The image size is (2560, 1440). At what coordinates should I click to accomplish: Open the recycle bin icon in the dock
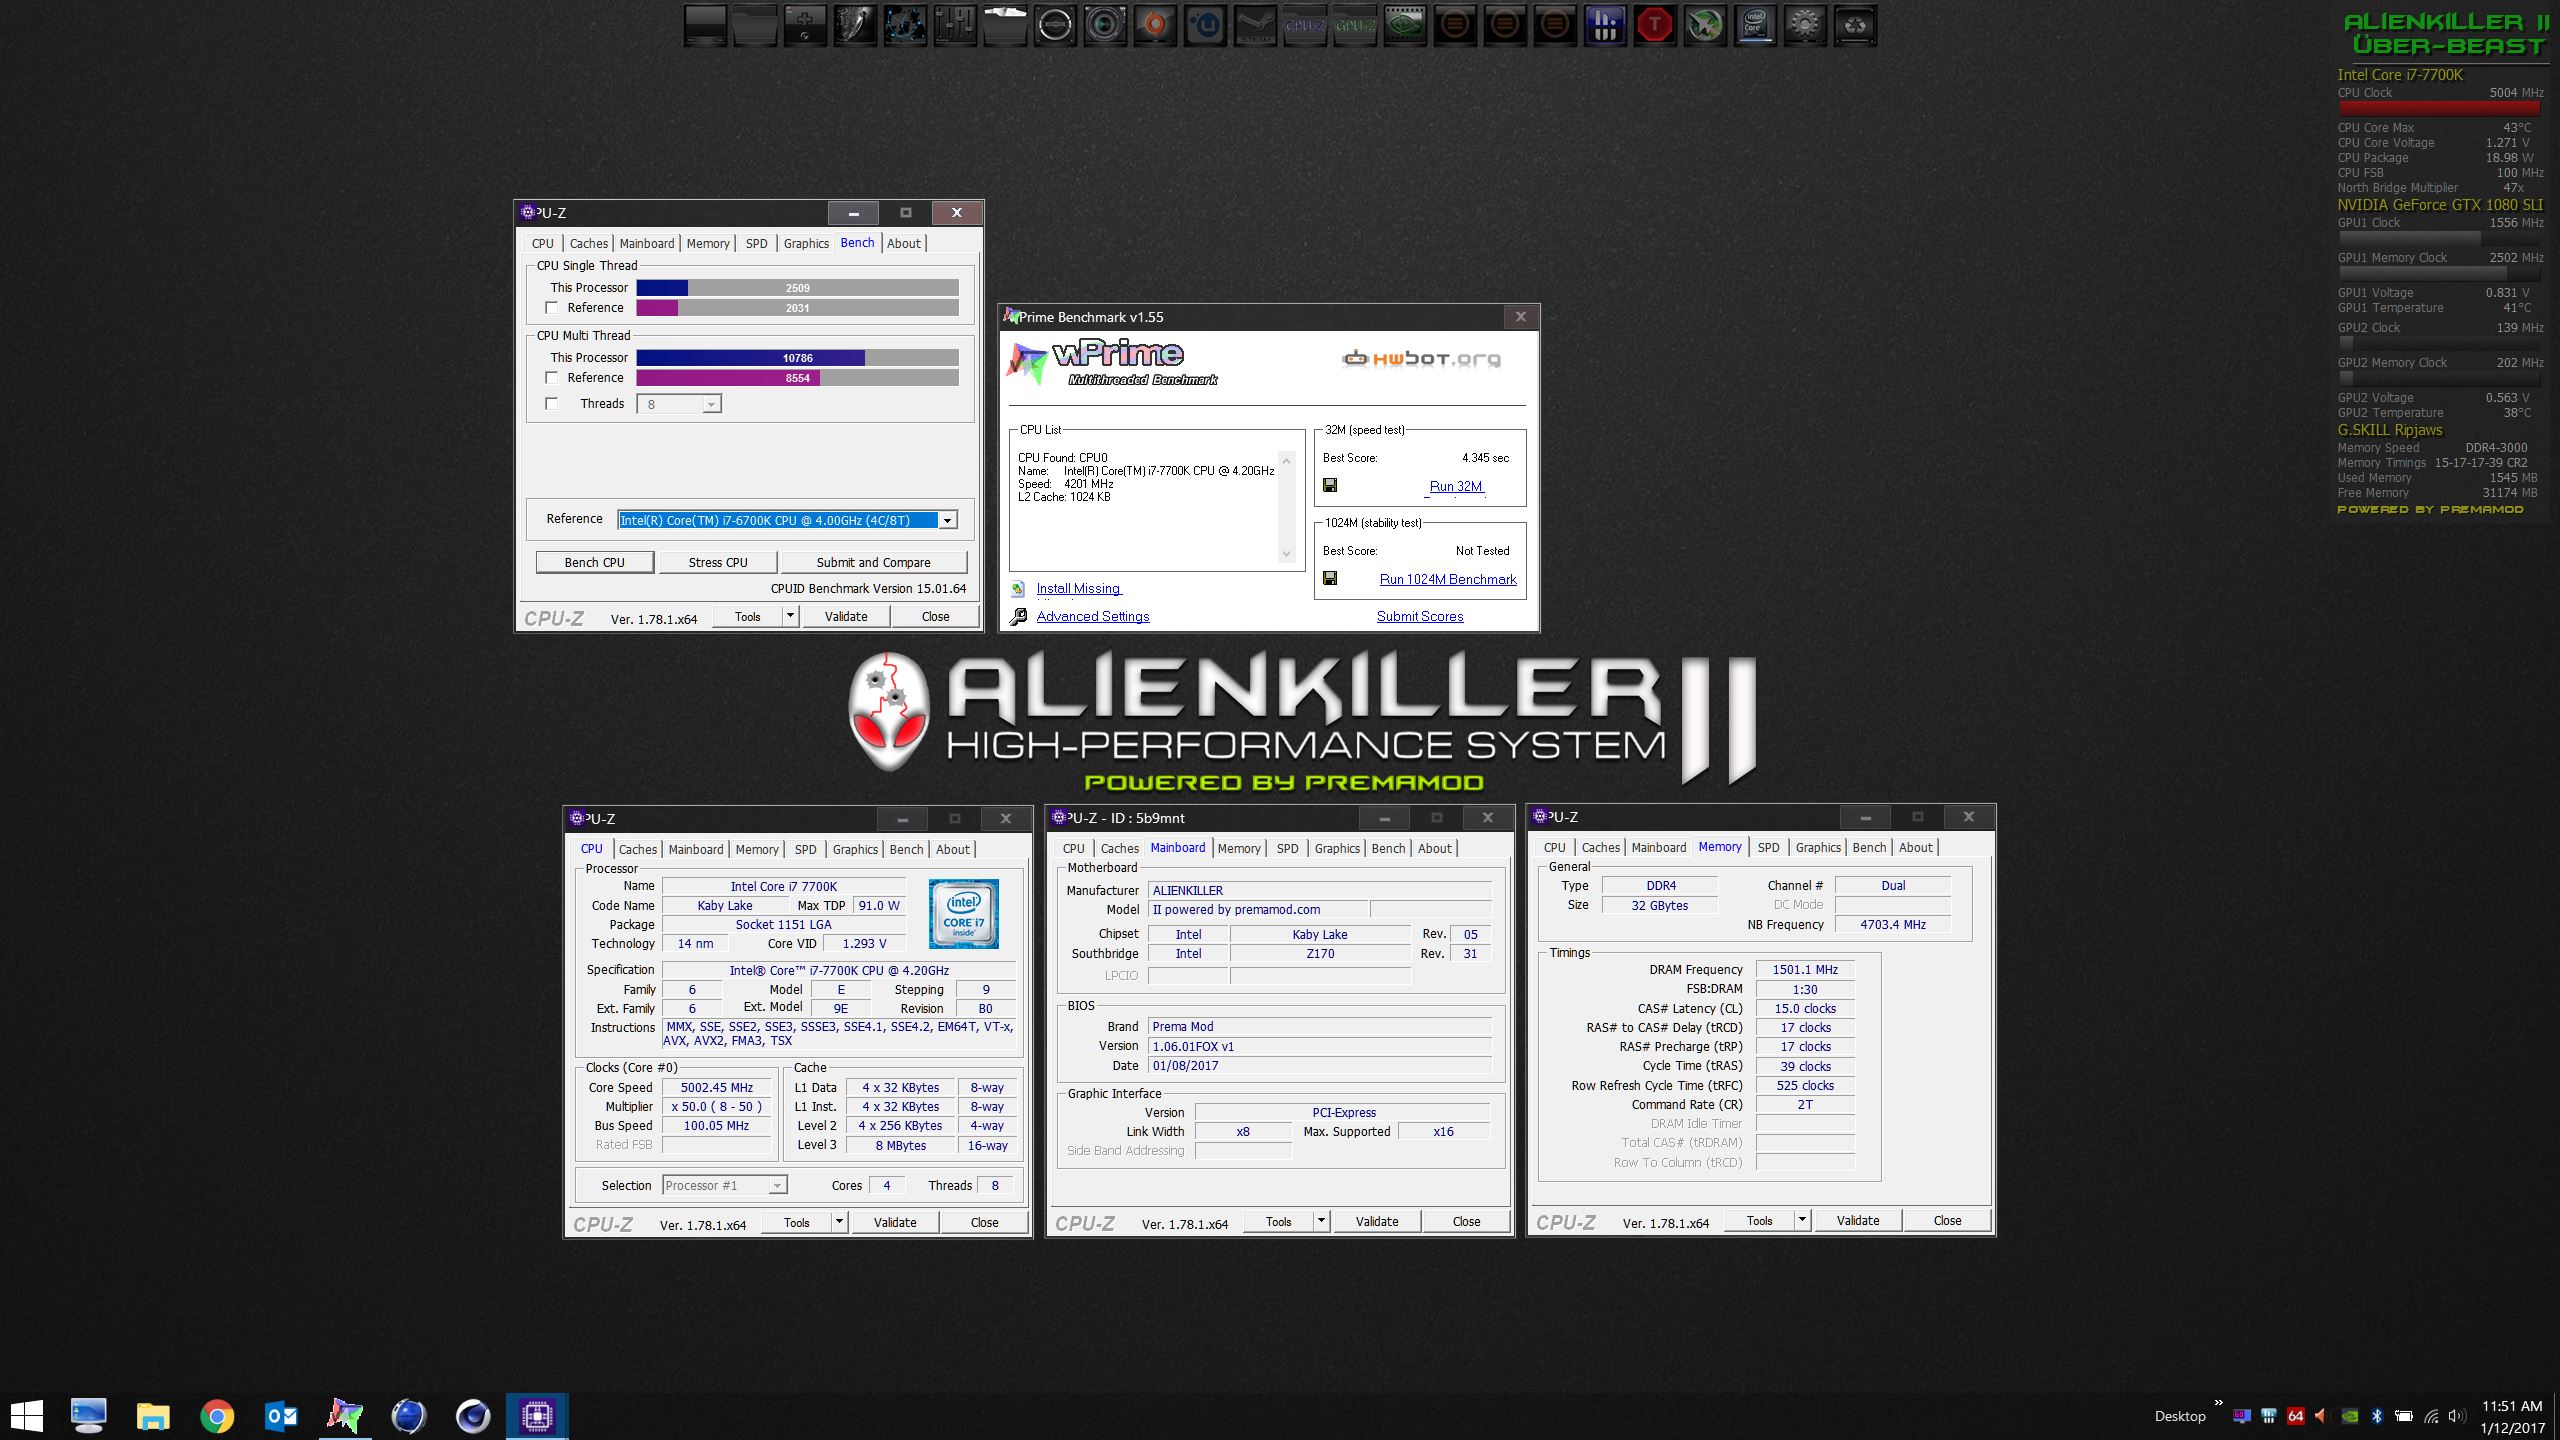[x=1855, y=26]
